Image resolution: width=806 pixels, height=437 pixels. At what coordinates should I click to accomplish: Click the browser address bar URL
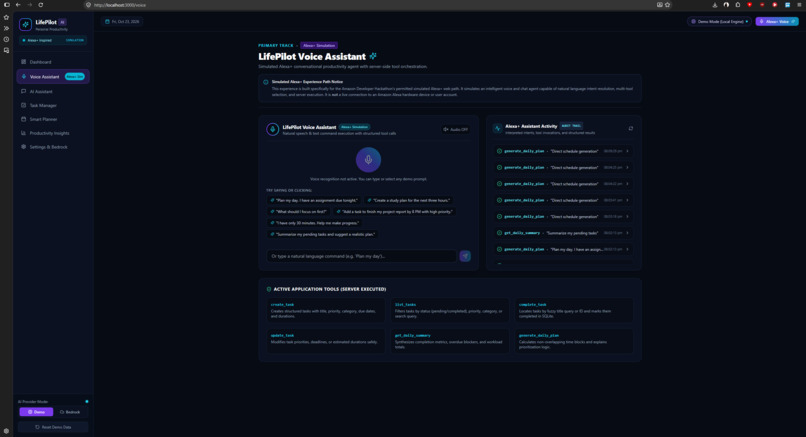pos(120,5)
